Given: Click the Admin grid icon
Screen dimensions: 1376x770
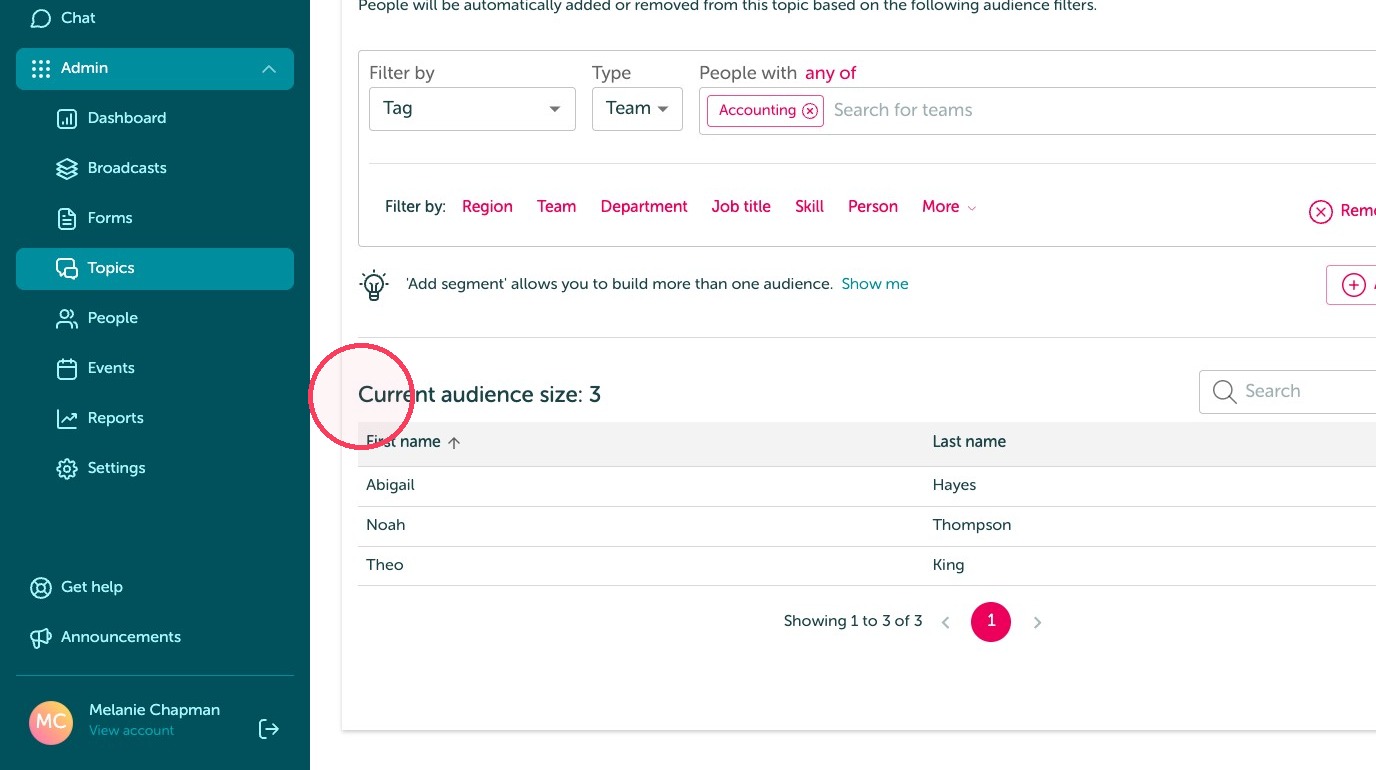Looking at the screenshot, I should click(41, 69).
